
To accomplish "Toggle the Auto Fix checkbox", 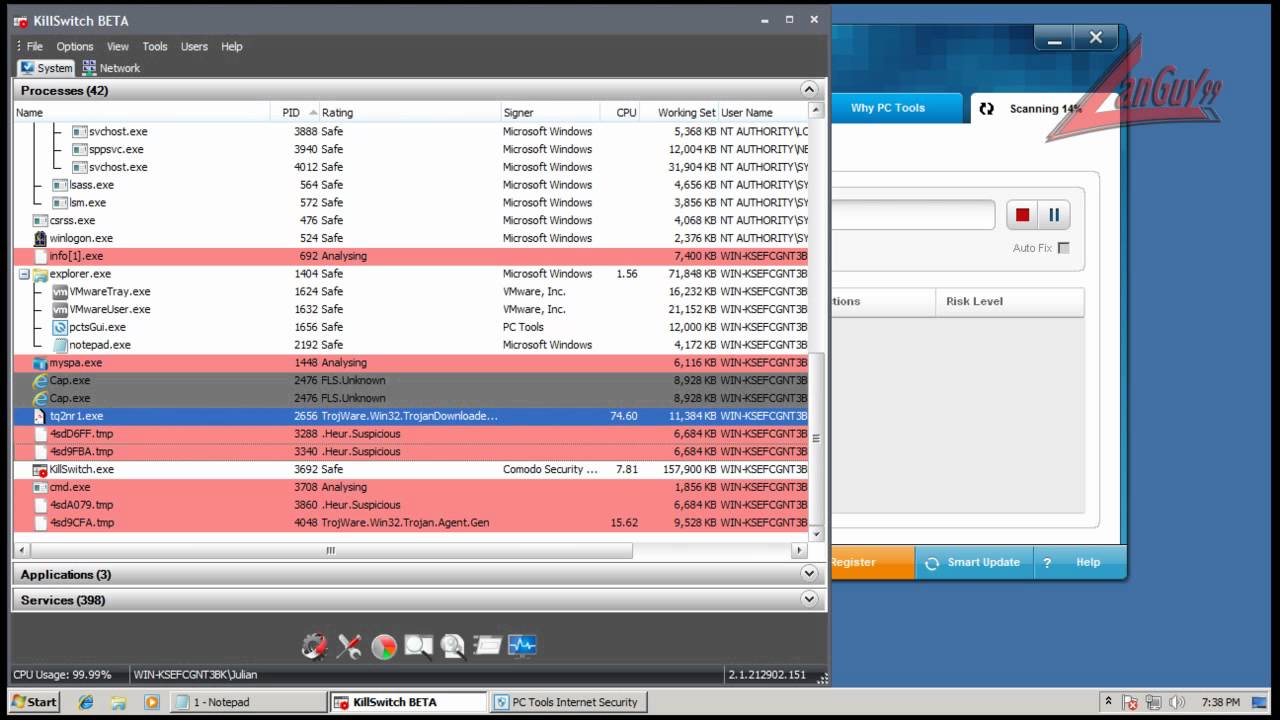I will (x=1063, y=248).
